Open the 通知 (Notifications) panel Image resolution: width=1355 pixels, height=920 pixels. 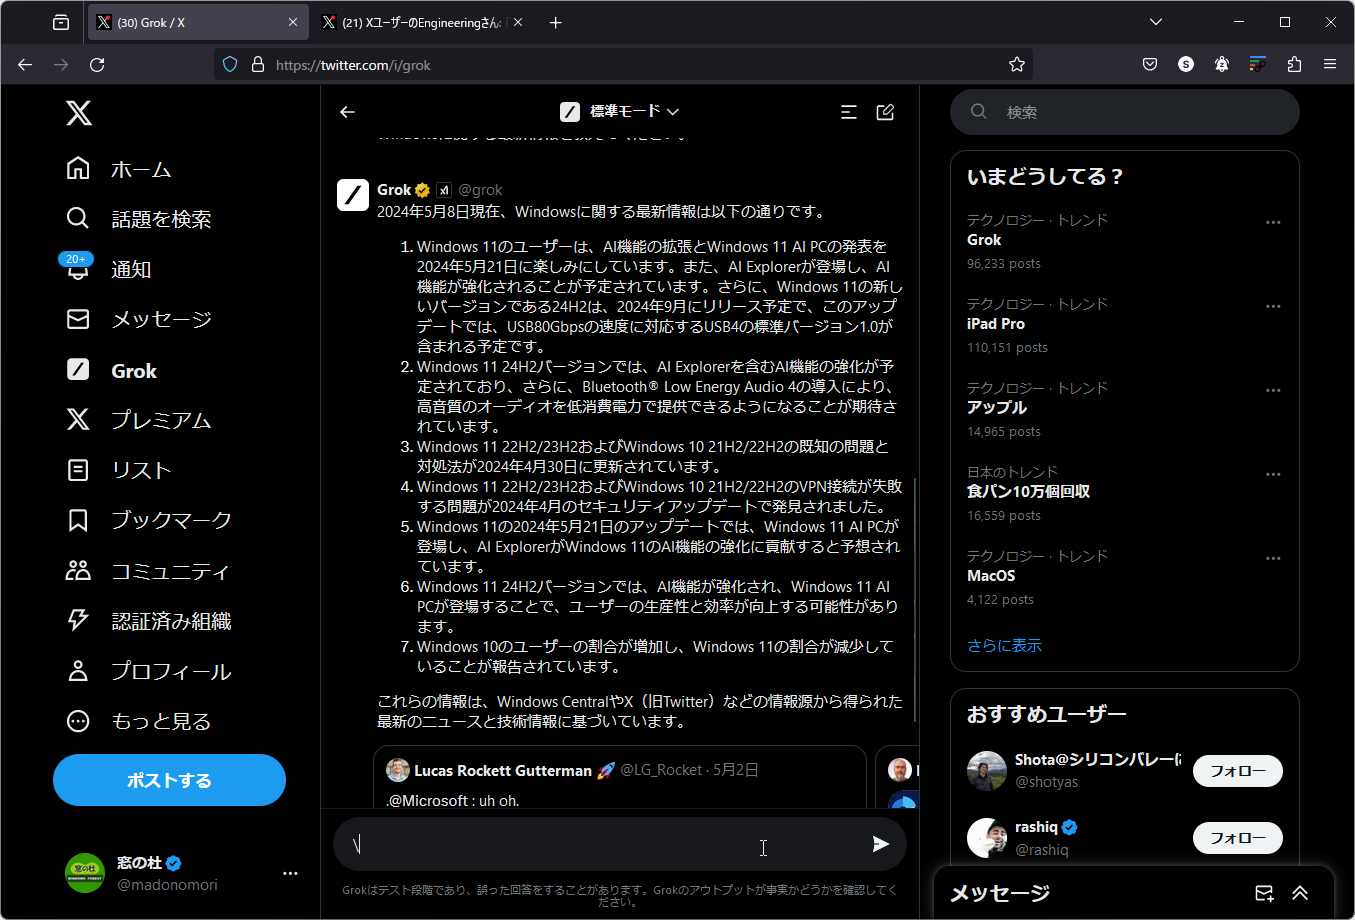point(131,269)
